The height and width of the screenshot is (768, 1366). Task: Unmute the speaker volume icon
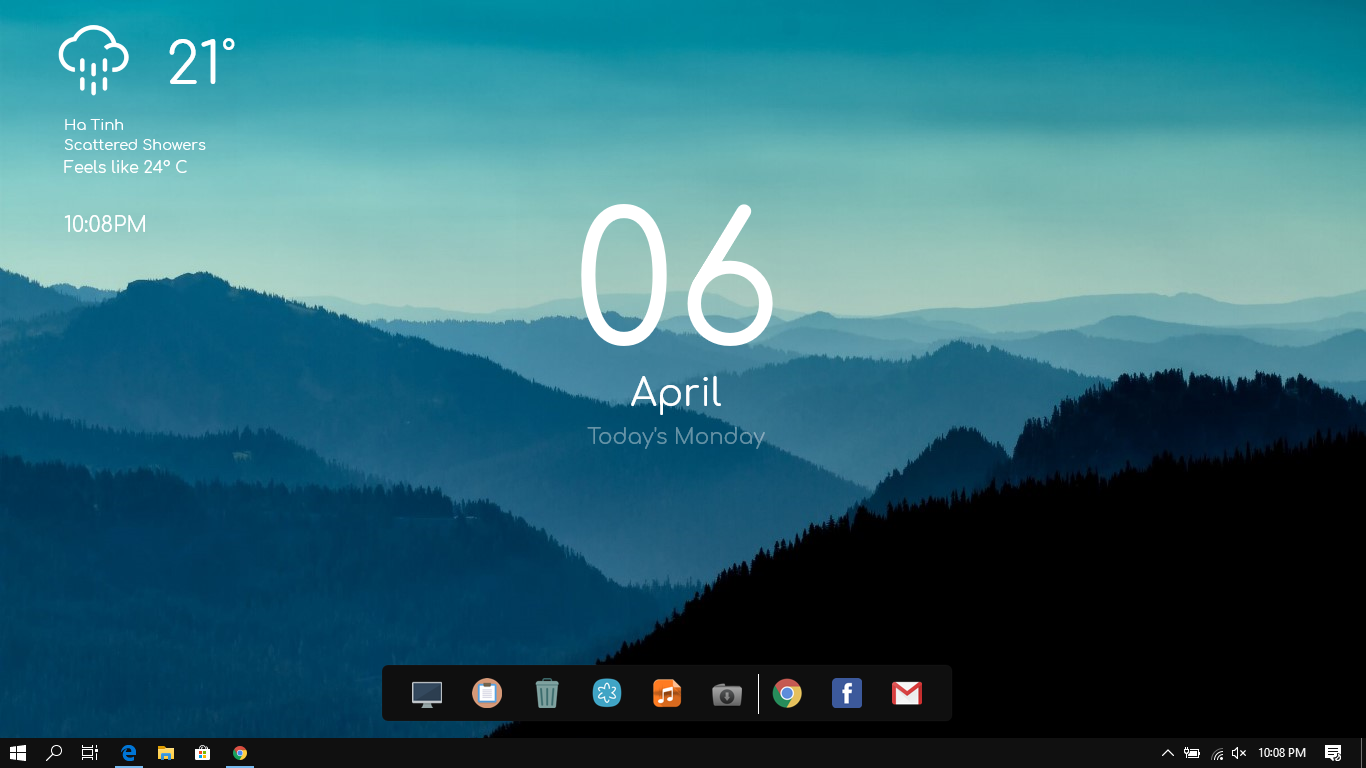tap(1239, 753)
